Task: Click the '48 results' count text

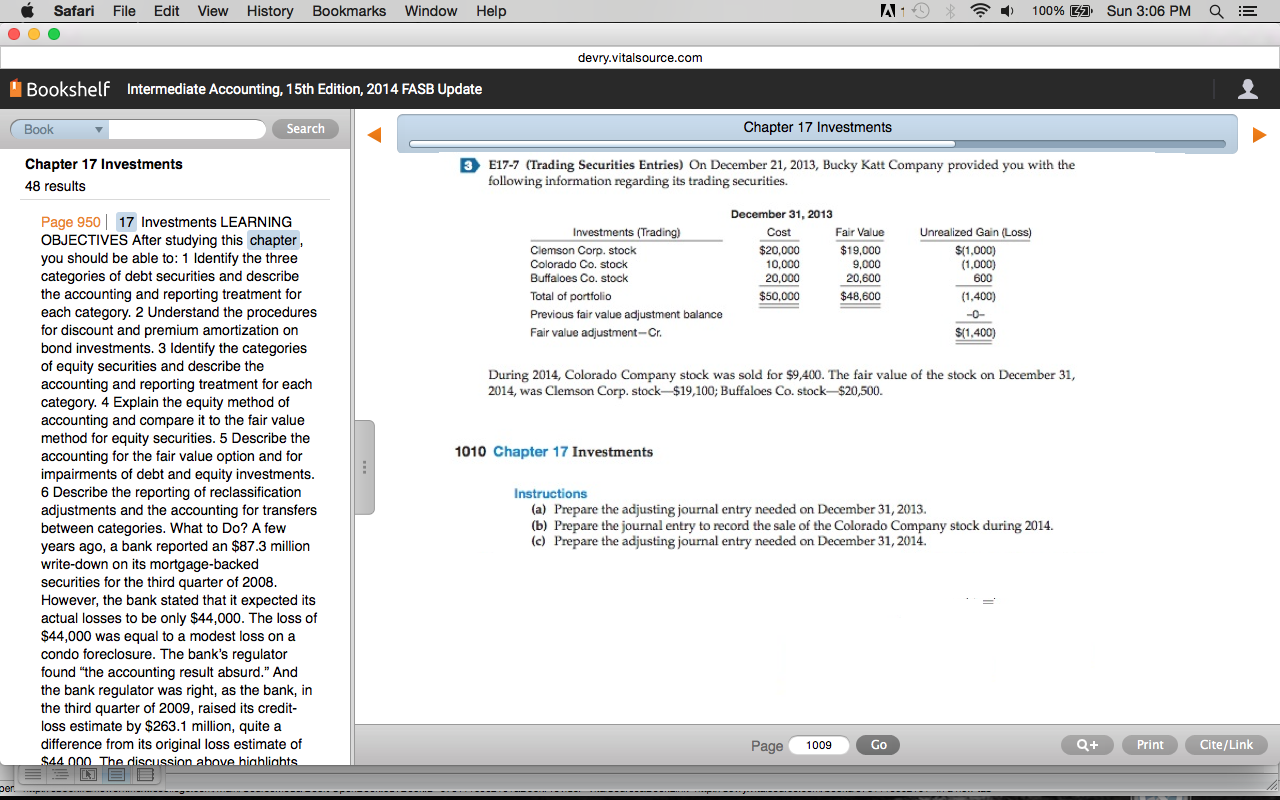Action: coord(55,186)
